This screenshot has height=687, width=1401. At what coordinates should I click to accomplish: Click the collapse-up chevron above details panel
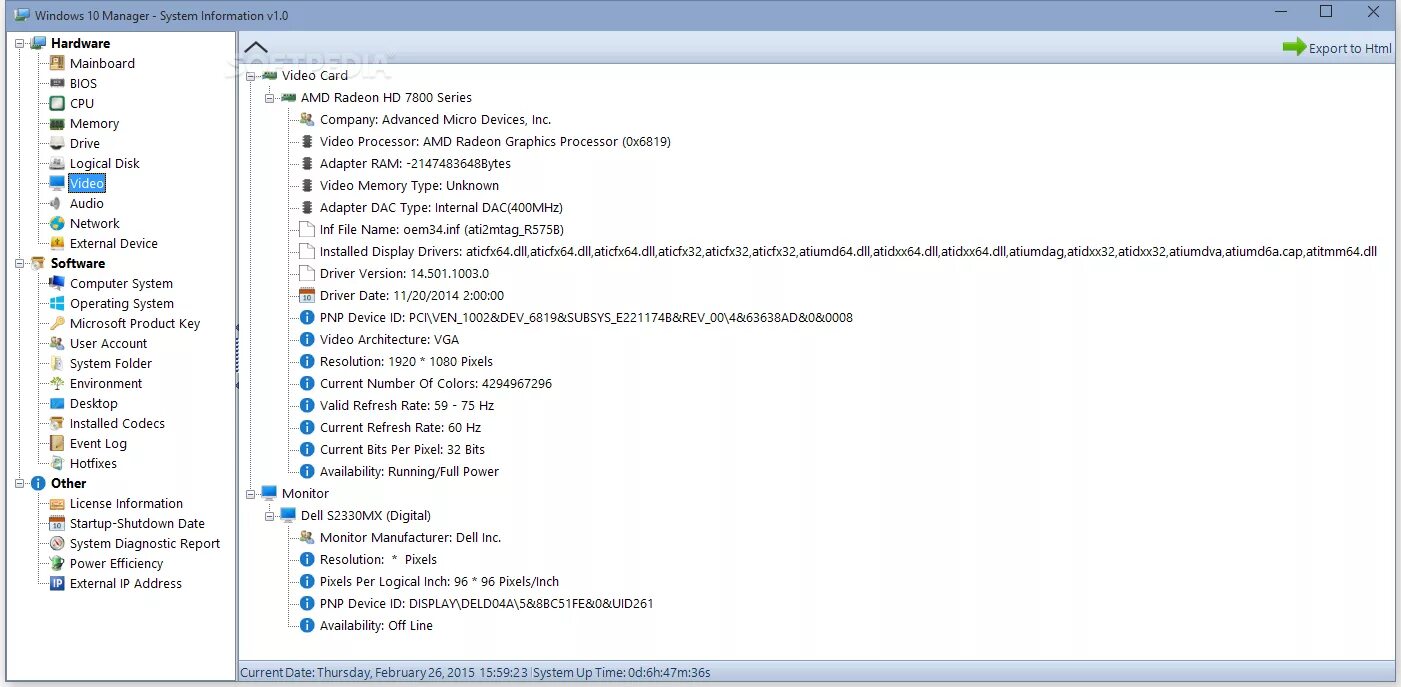pos(256,47)
